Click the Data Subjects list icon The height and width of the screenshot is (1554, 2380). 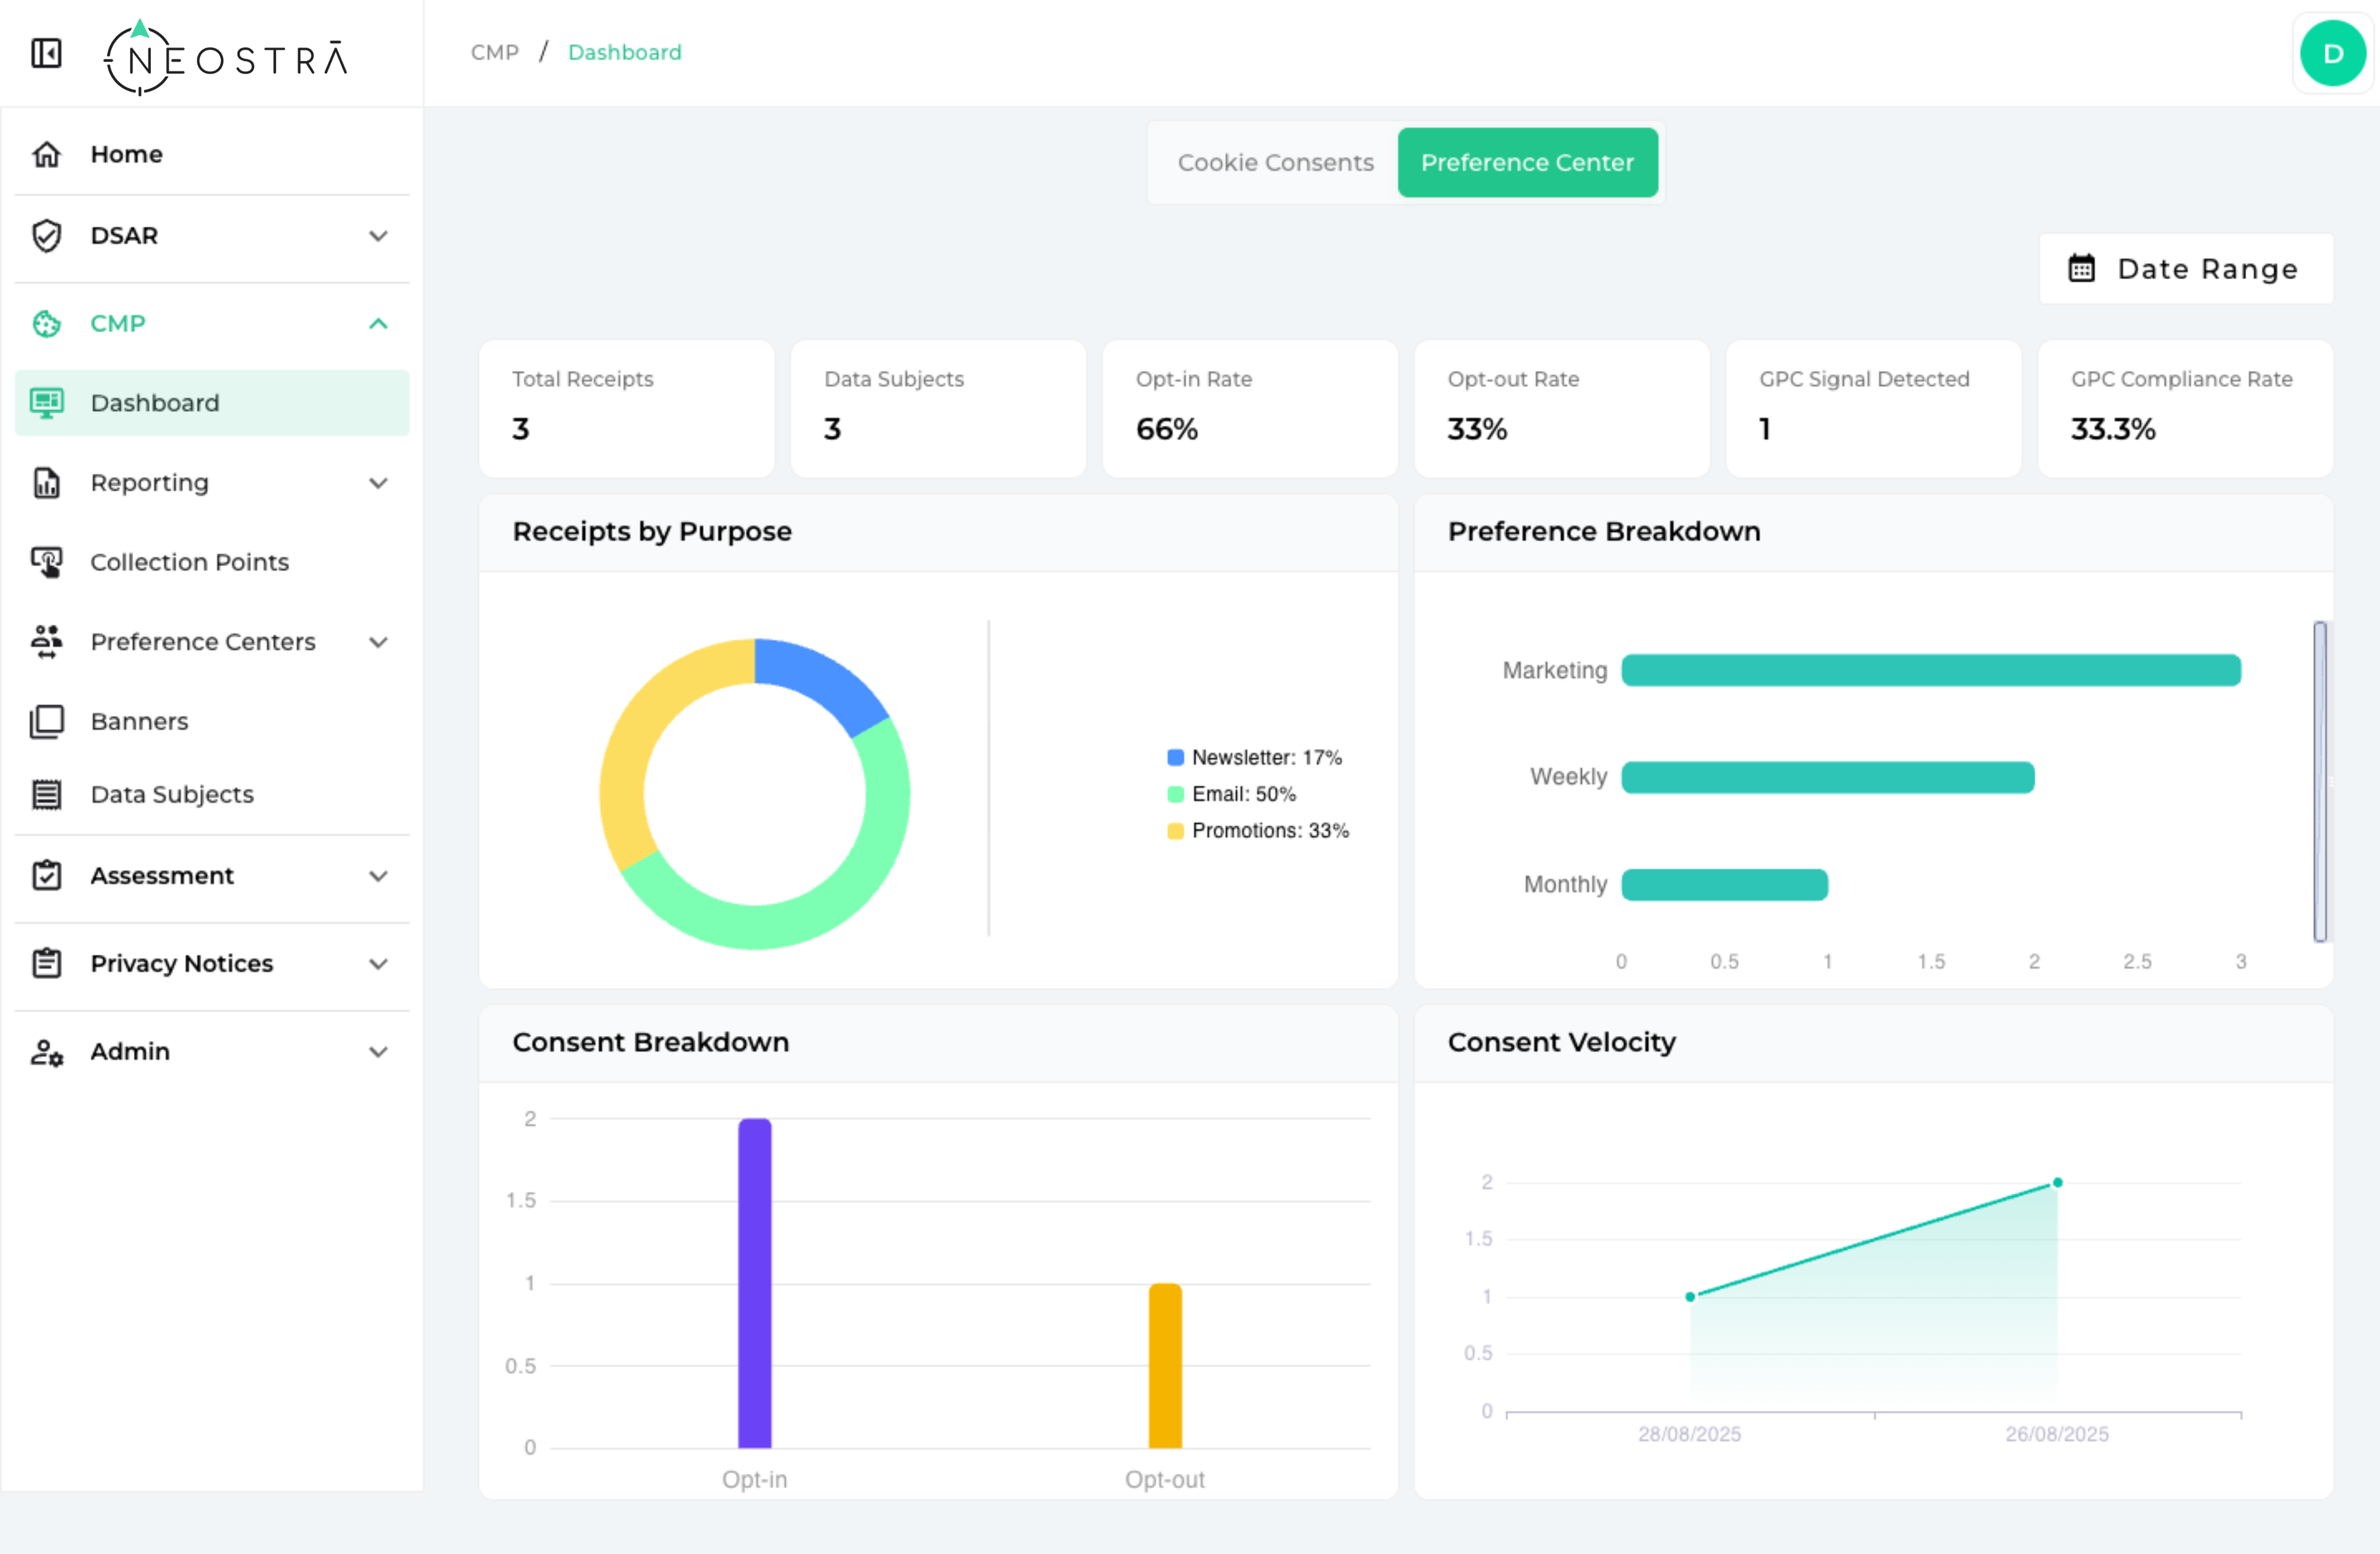(46, 794)
